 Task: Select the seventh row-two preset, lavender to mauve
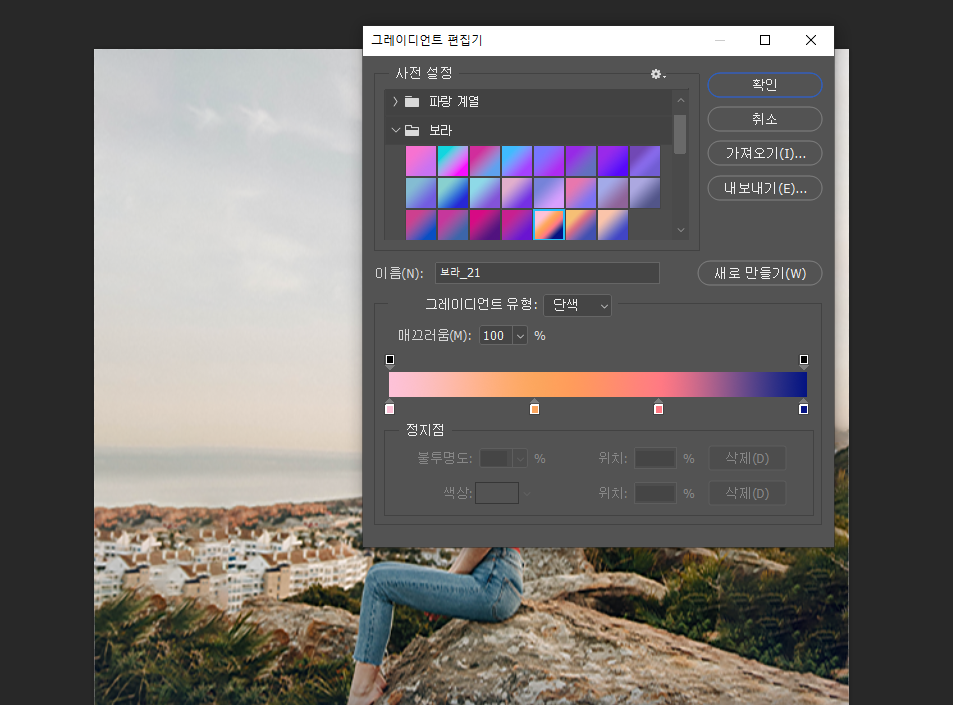[613, 193]
